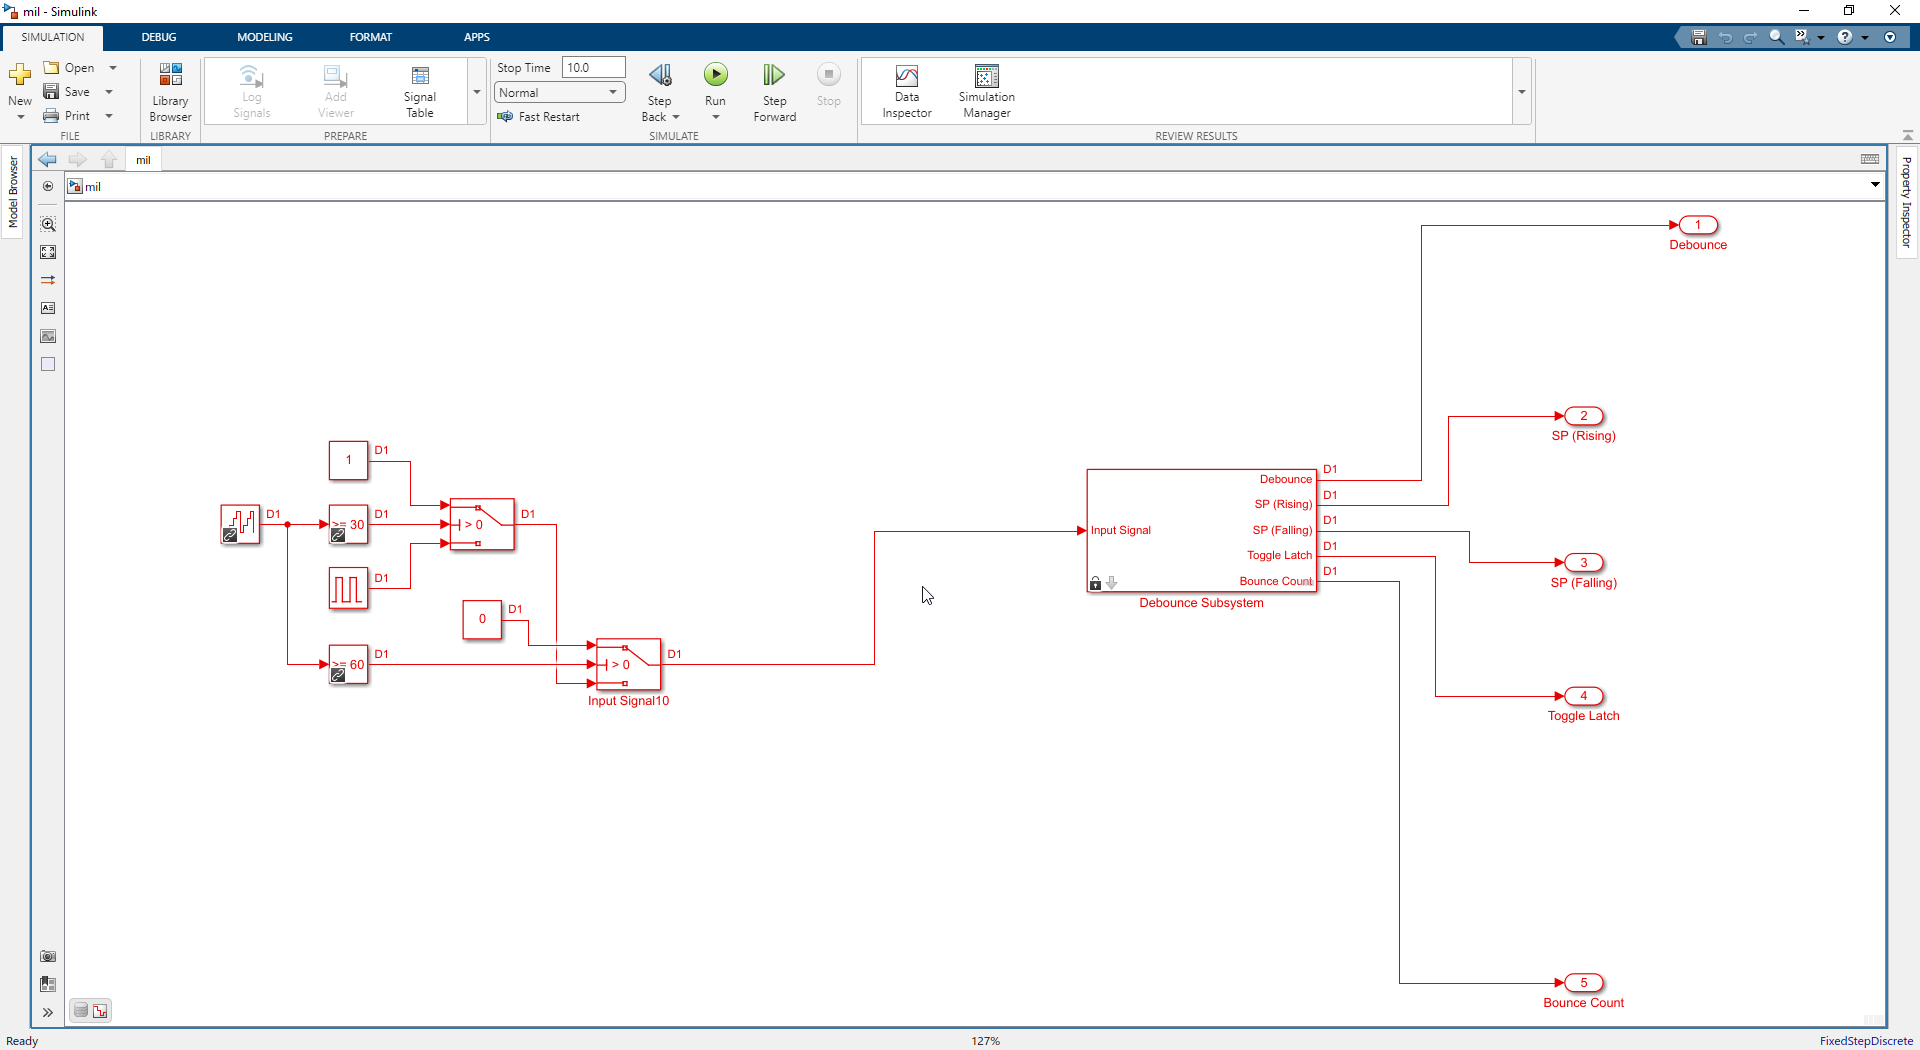Screen dimensions: 1920x1050
Task: Click the keyboard icon at canvas top right
Action: 1870,159
